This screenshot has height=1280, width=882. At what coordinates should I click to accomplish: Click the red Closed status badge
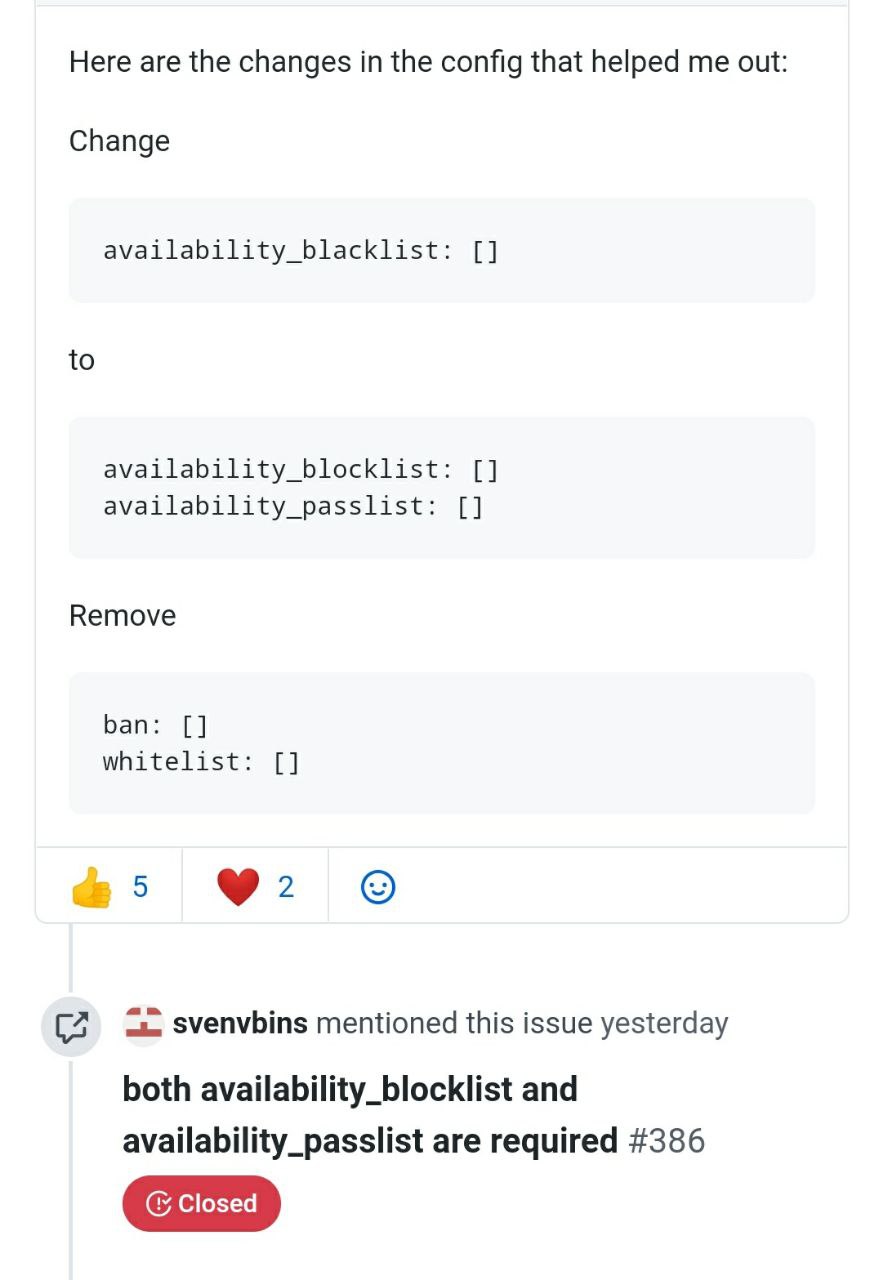click(x=202, y=1203)
